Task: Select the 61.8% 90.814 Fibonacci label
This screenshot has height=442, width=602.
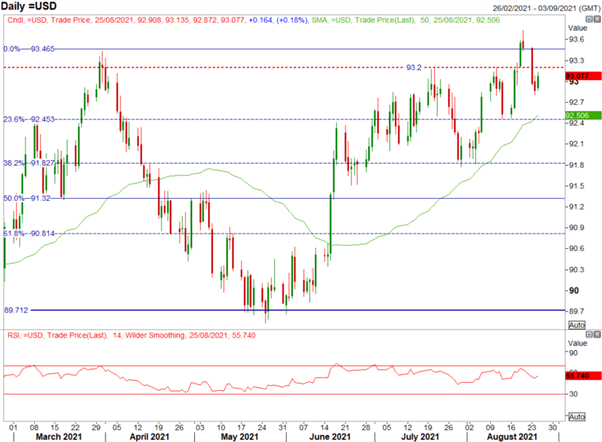Action: coord(29,233)
